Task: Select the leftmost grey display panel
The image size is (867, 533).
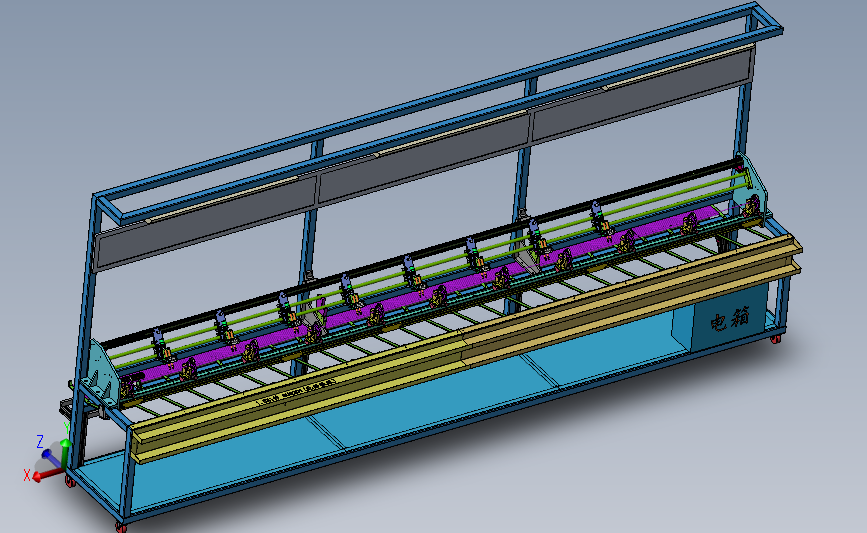Action: 206,224
